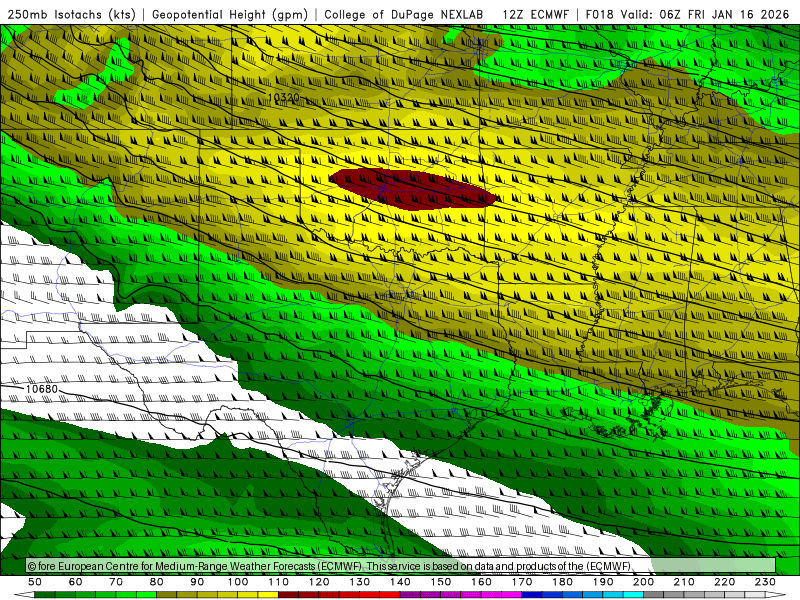Click the darkest green swatch after 50

tap(45, 595)
